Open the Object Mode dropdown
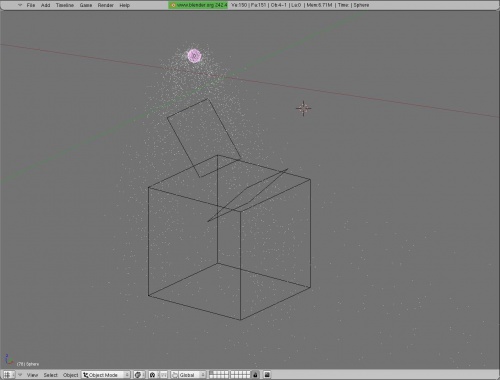The height and width of the screenshot is (380, 500). (x=106, y=375)
